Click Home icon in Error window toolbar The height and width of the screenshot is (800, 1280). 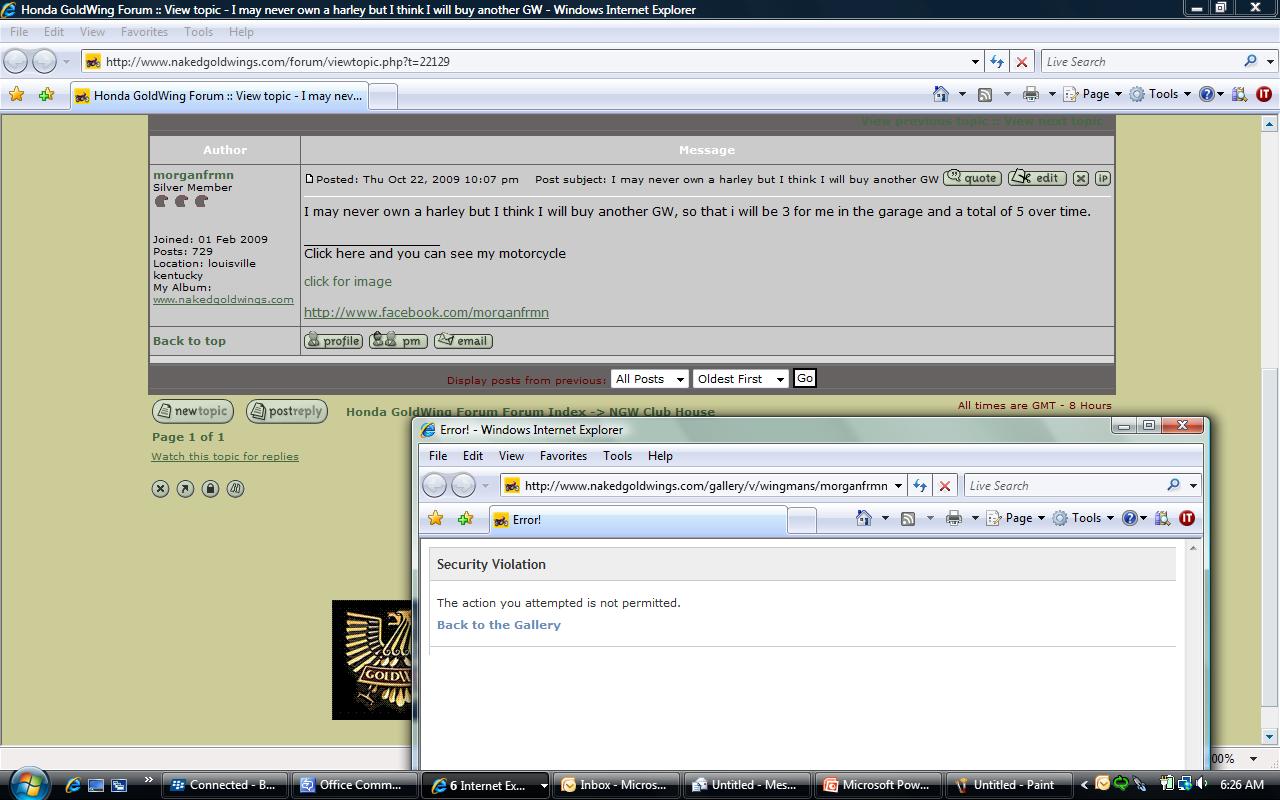pyautogui.click(x=864, y=518)
